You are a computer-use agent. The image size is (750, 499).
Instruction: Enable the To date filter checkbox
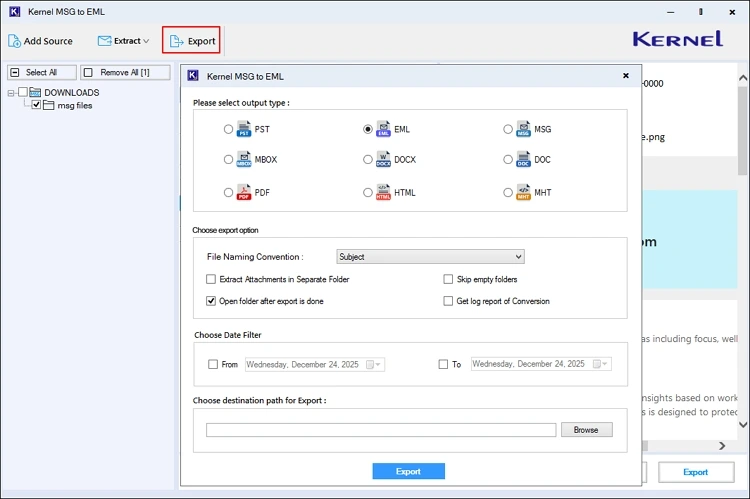(x=443, y=365)
